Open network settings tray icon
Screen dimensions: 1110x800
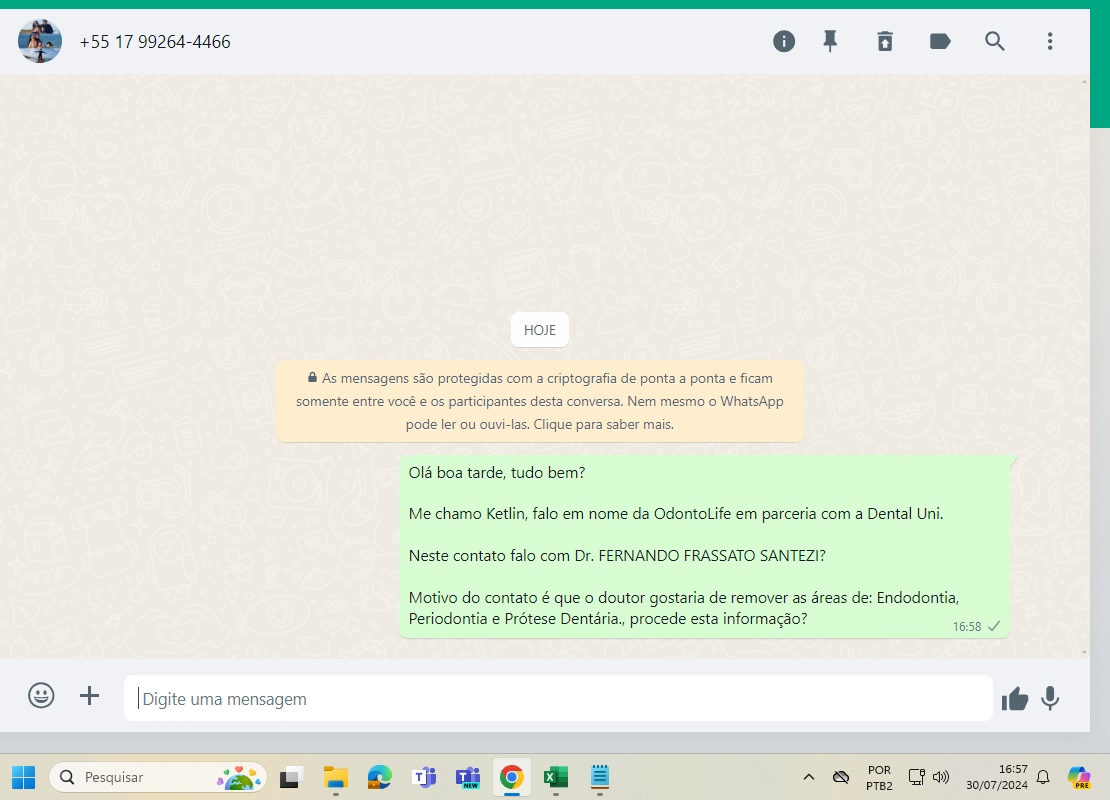coord(917,777)
